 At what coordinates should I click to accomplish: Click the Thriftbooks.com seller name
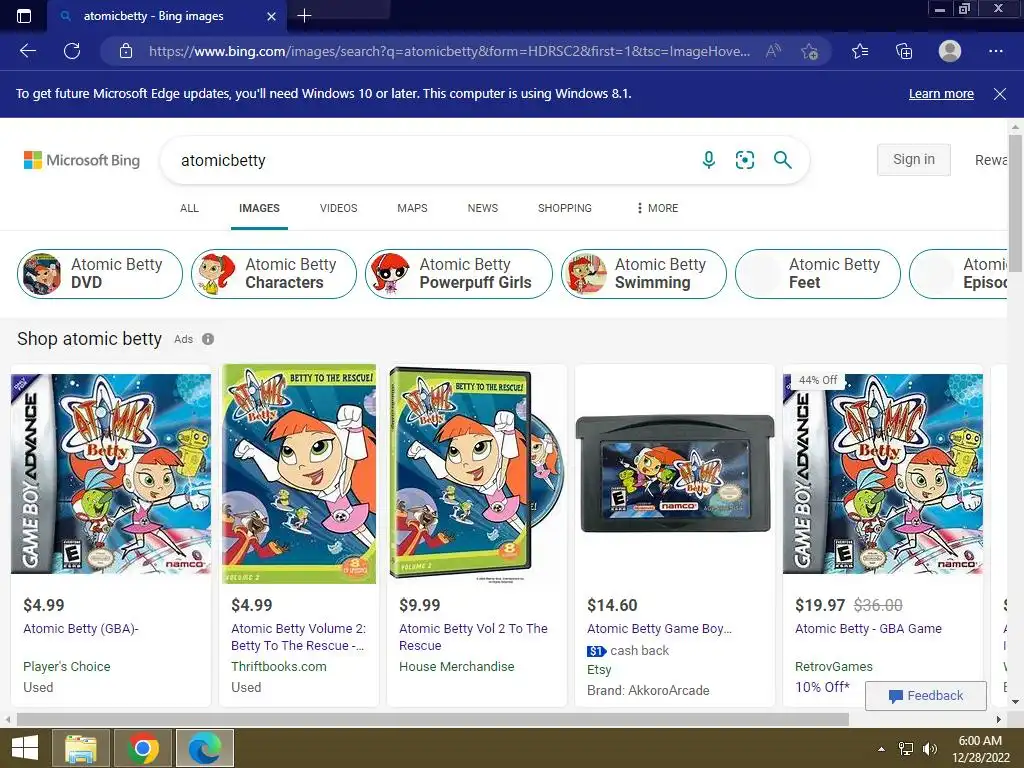(279, 666)
